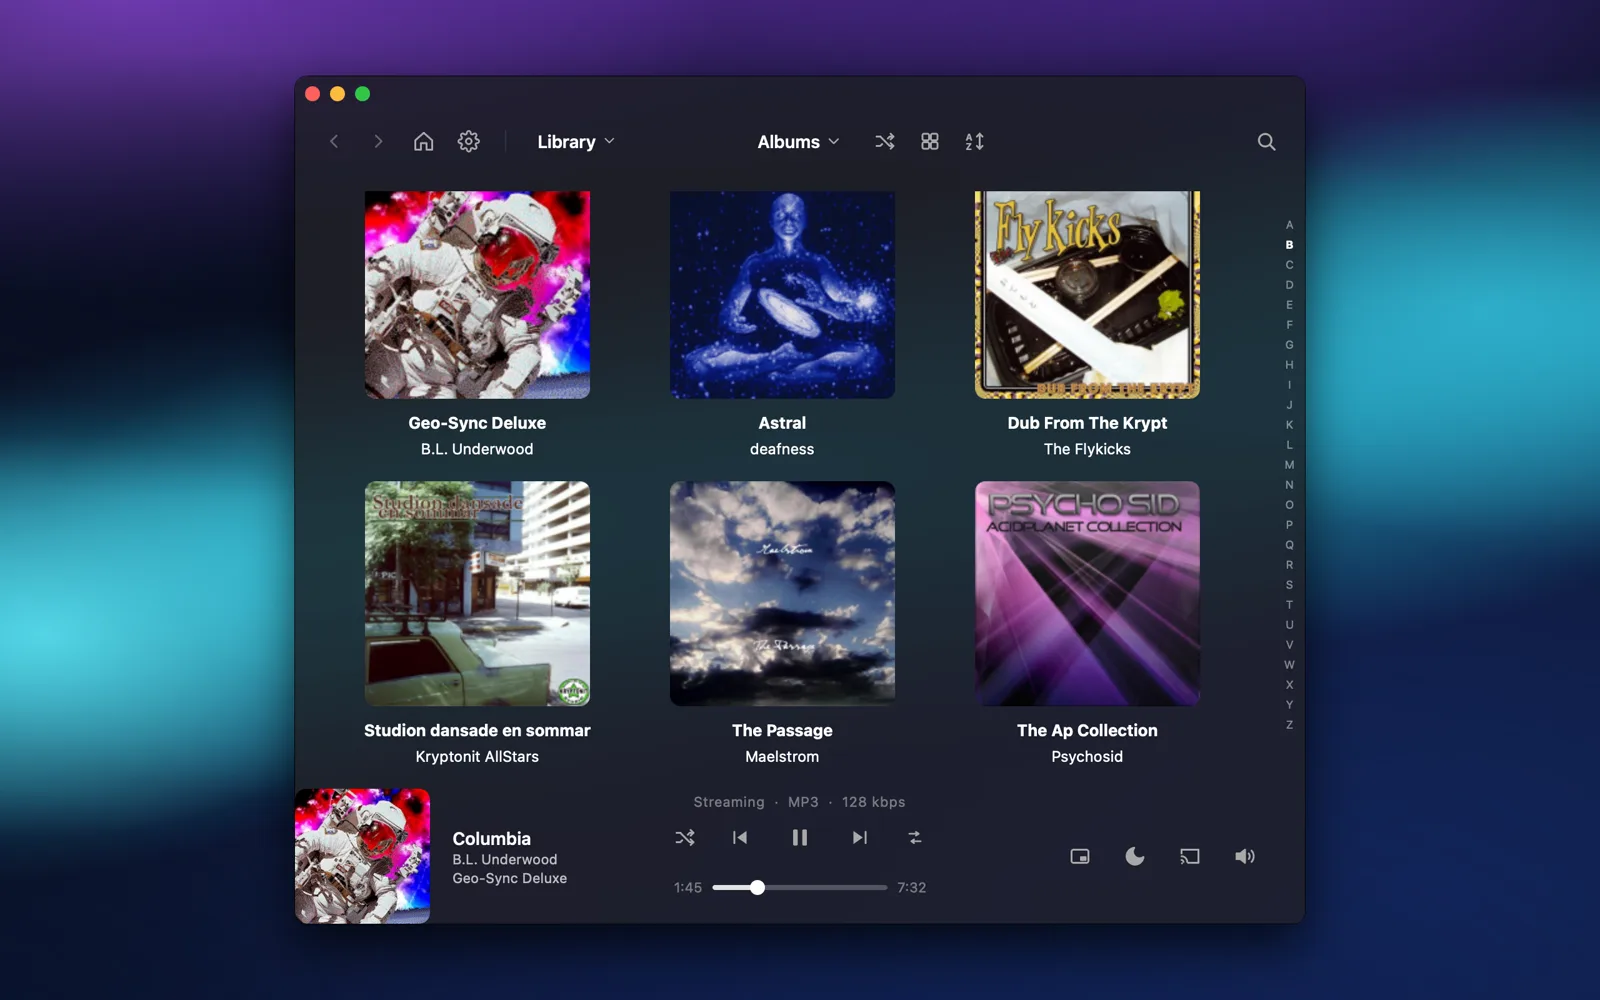Toggle repeat mode
Image resolution: width=1600 pixels, height=1000 pixels.
point(915,838)
